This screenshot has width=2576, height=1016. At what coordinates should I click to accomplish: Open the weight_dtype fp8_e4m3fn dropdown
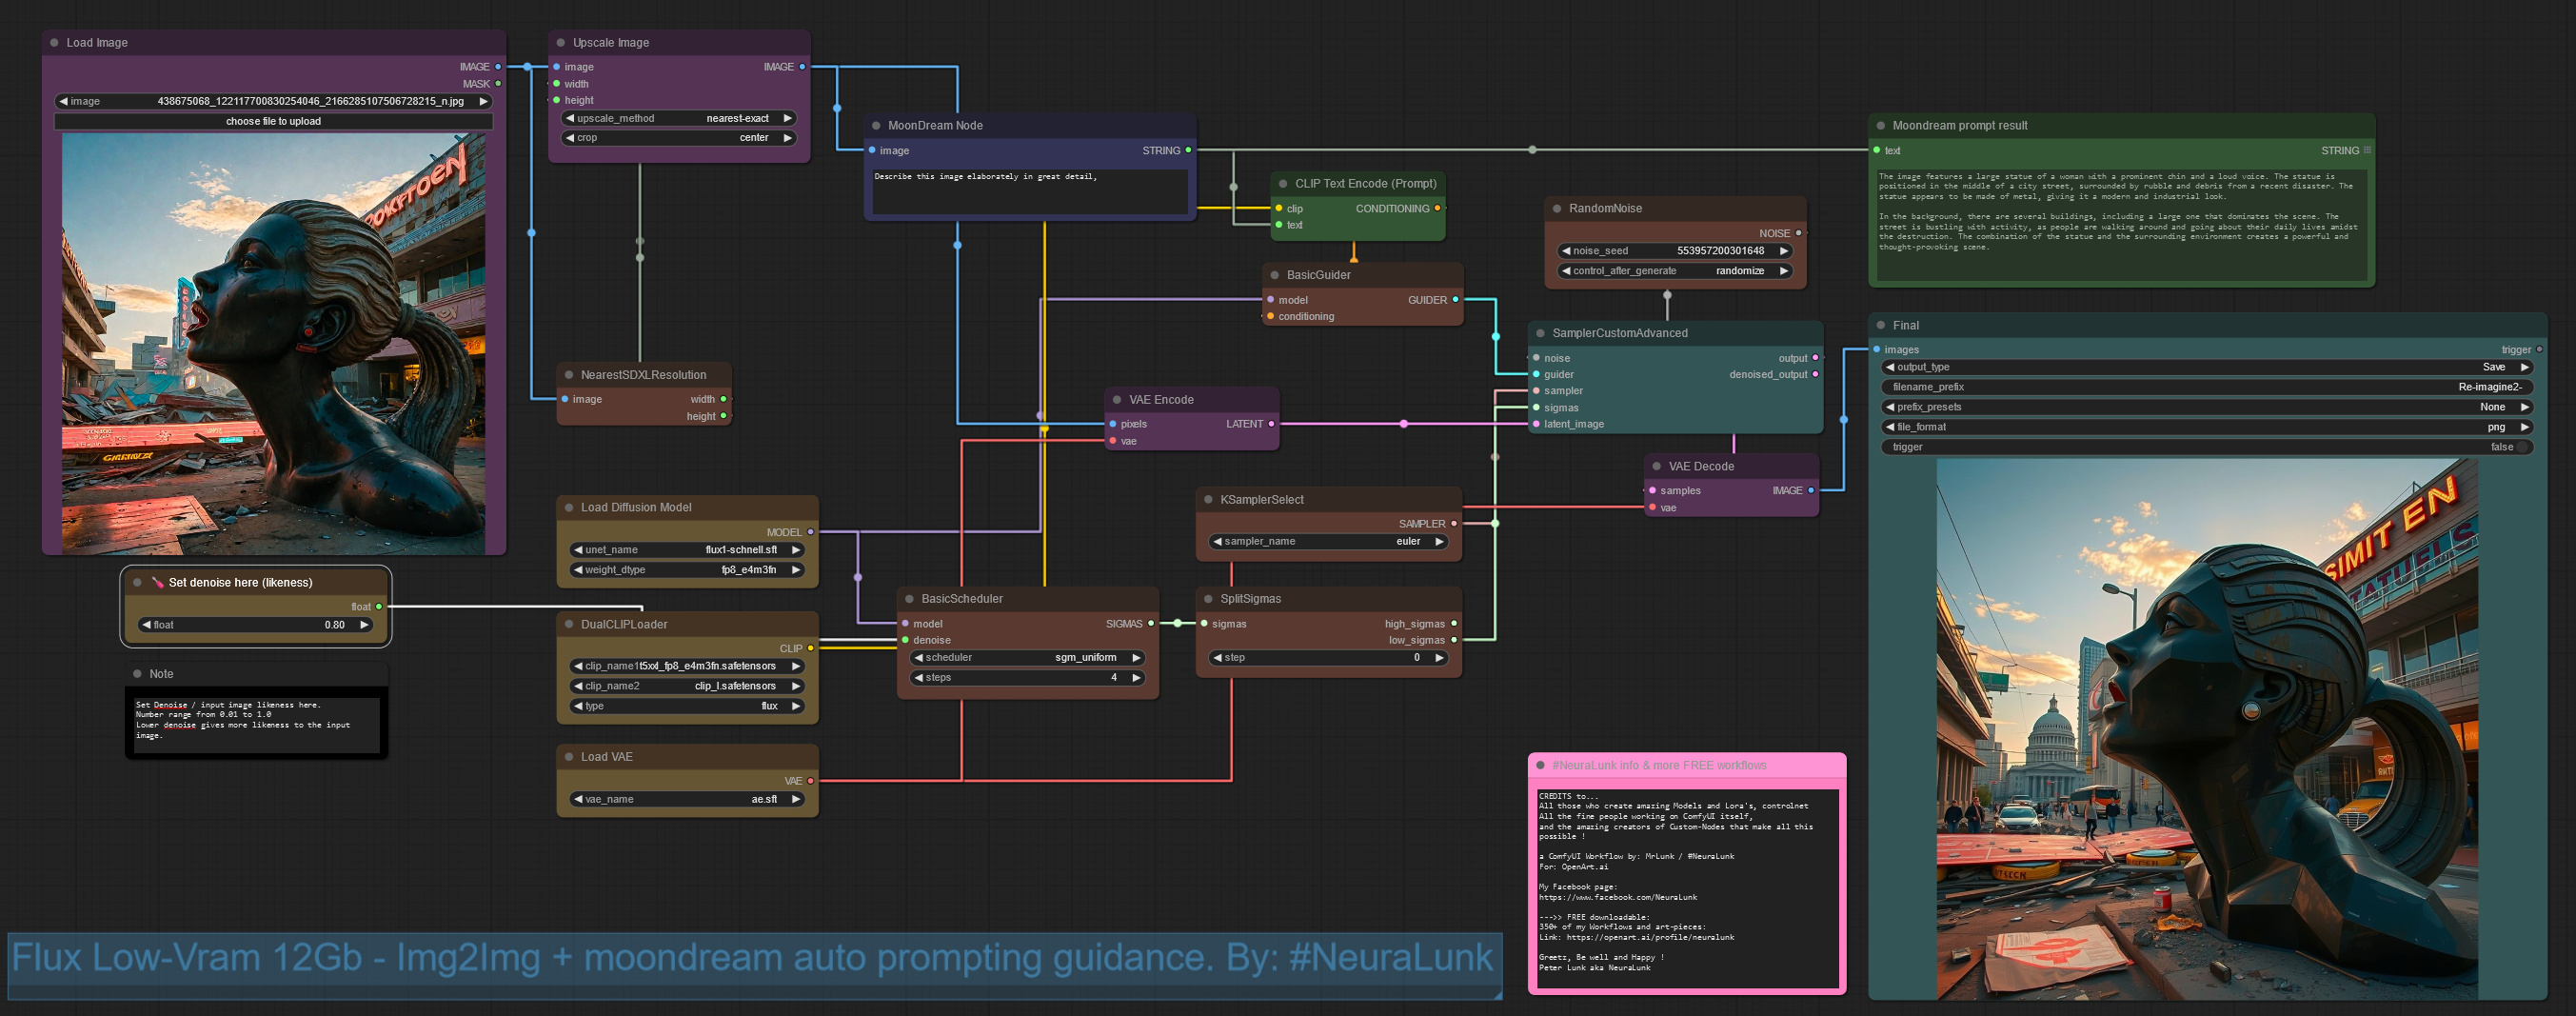pos(687,570)
